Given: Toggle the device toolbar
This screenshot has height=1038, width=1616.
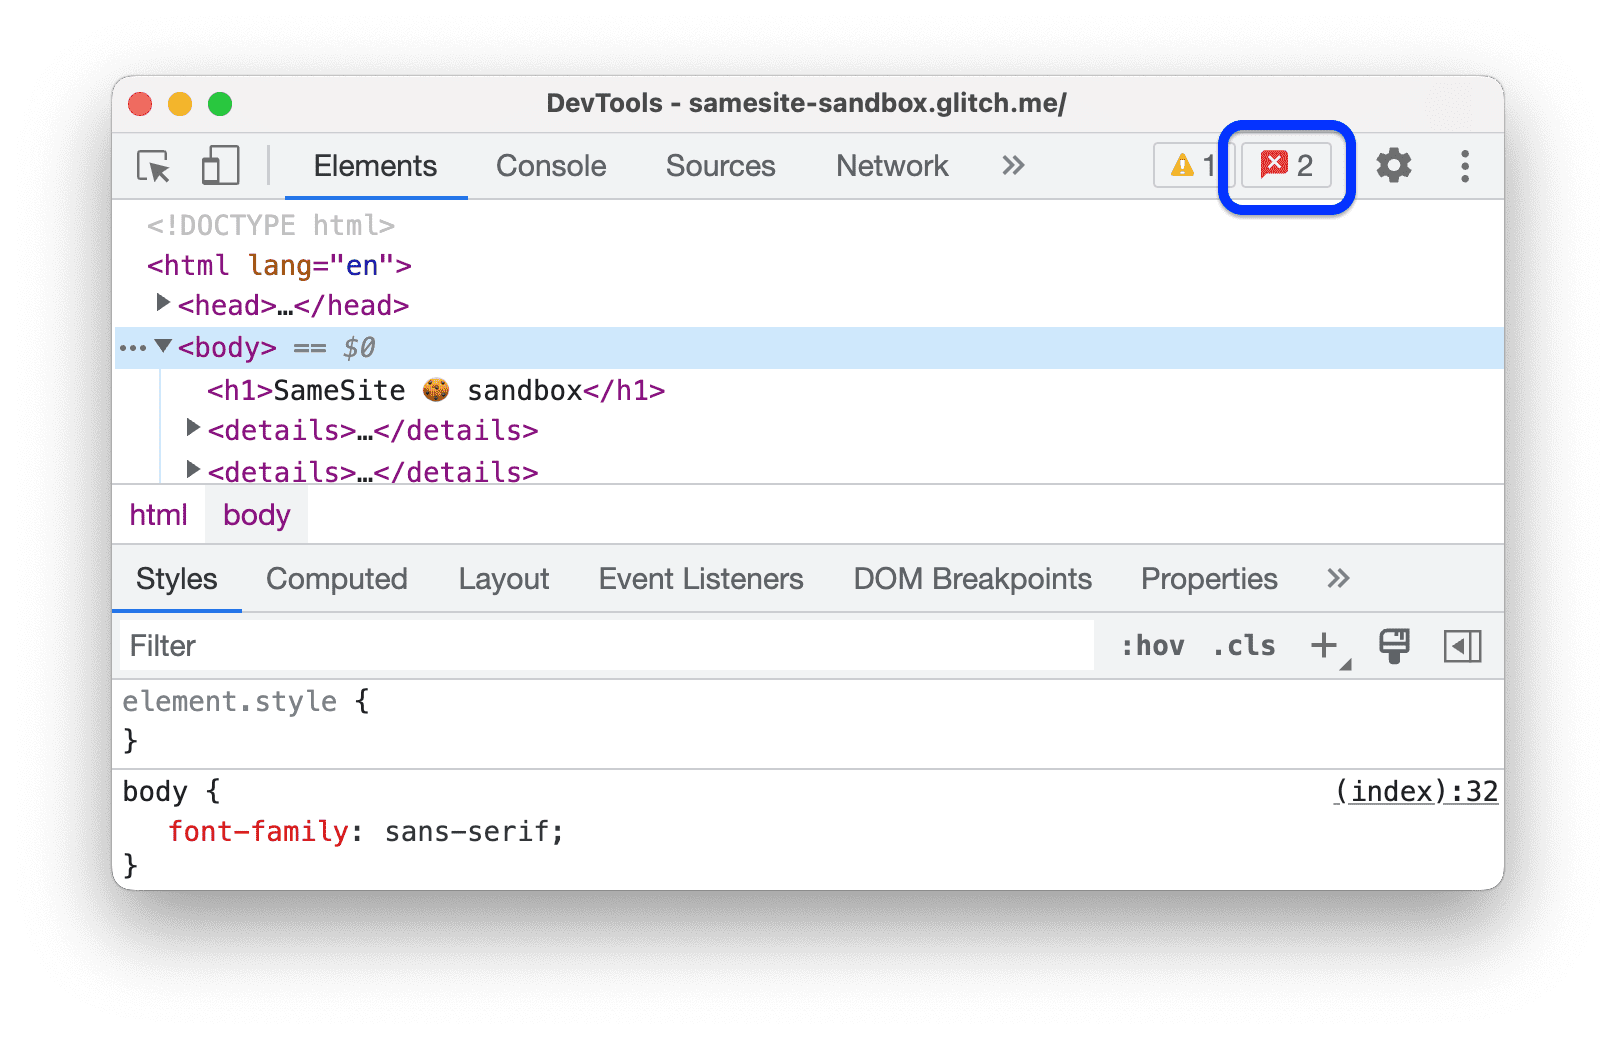Looking at the screenshot, I should point(220,166).
